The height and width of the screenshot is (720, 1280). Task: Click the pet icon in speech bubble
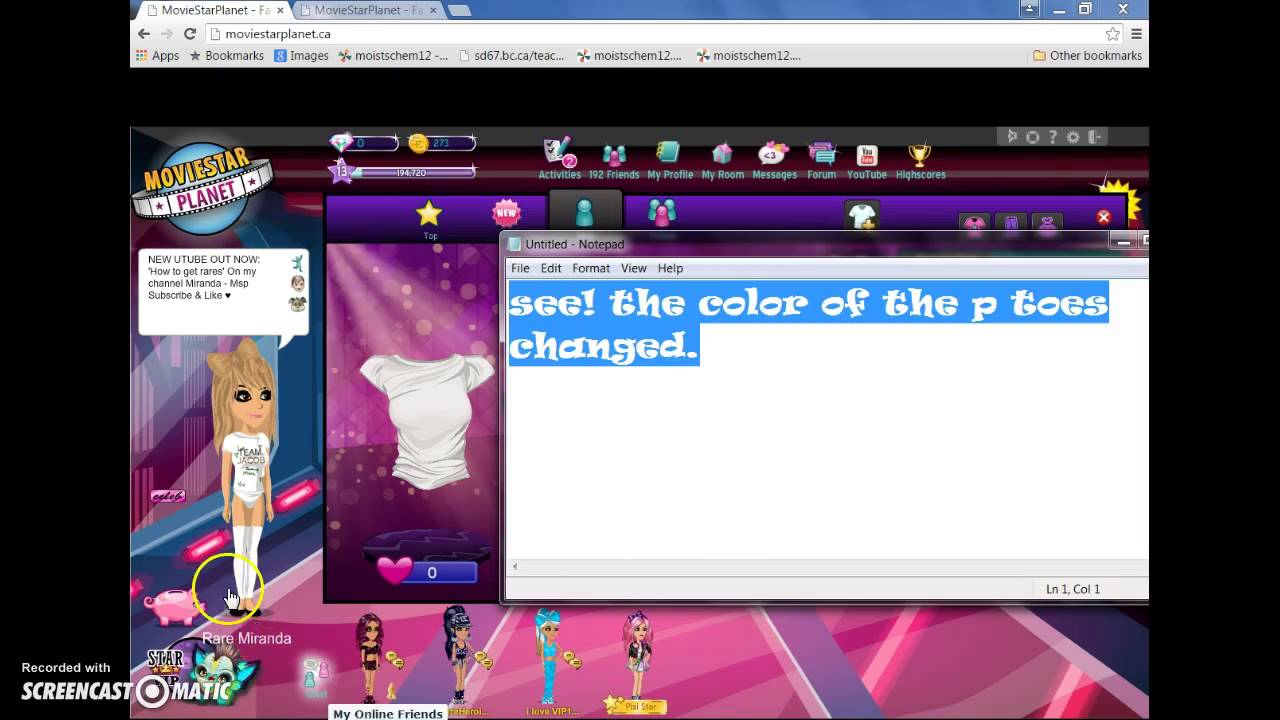[297, 304]
